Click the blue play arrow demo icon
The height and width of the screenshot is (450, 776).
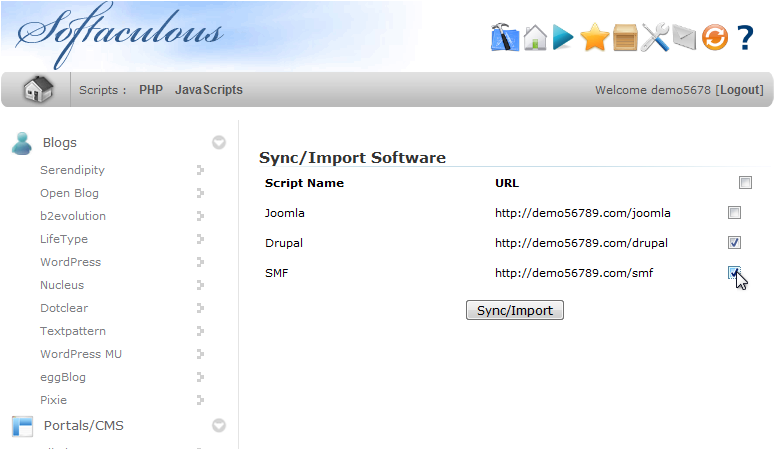pos(563,38)
